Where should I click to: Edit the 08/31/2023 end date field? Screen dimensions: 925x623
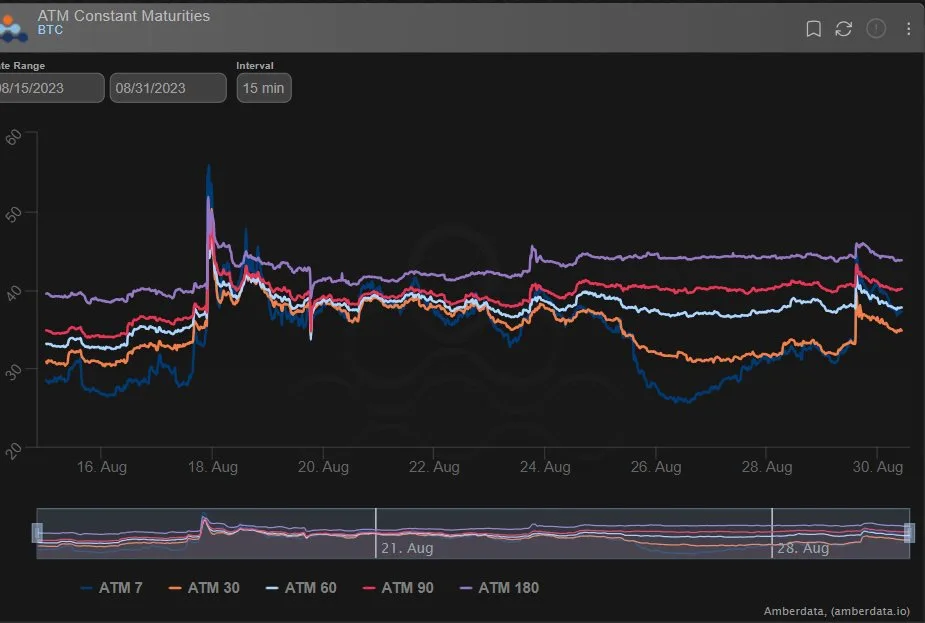(x=168, y=88)
